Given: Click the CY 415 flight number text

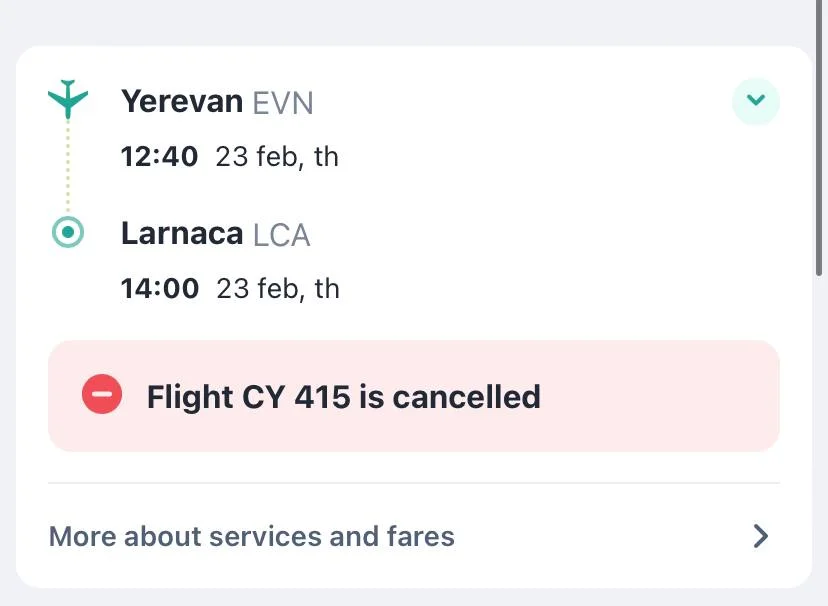Looking at the screenshot, I should [296, 397].
